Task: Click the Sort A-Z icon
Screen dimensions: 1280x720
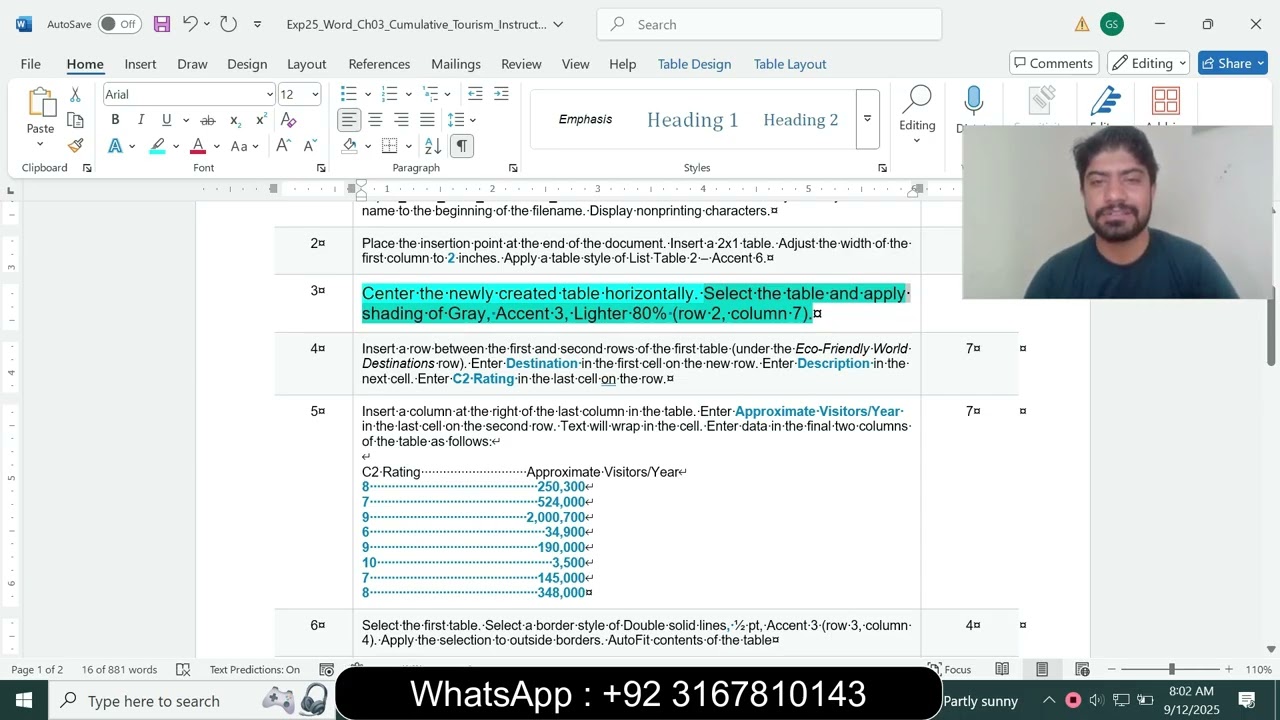Action: [x=433, y=146]
